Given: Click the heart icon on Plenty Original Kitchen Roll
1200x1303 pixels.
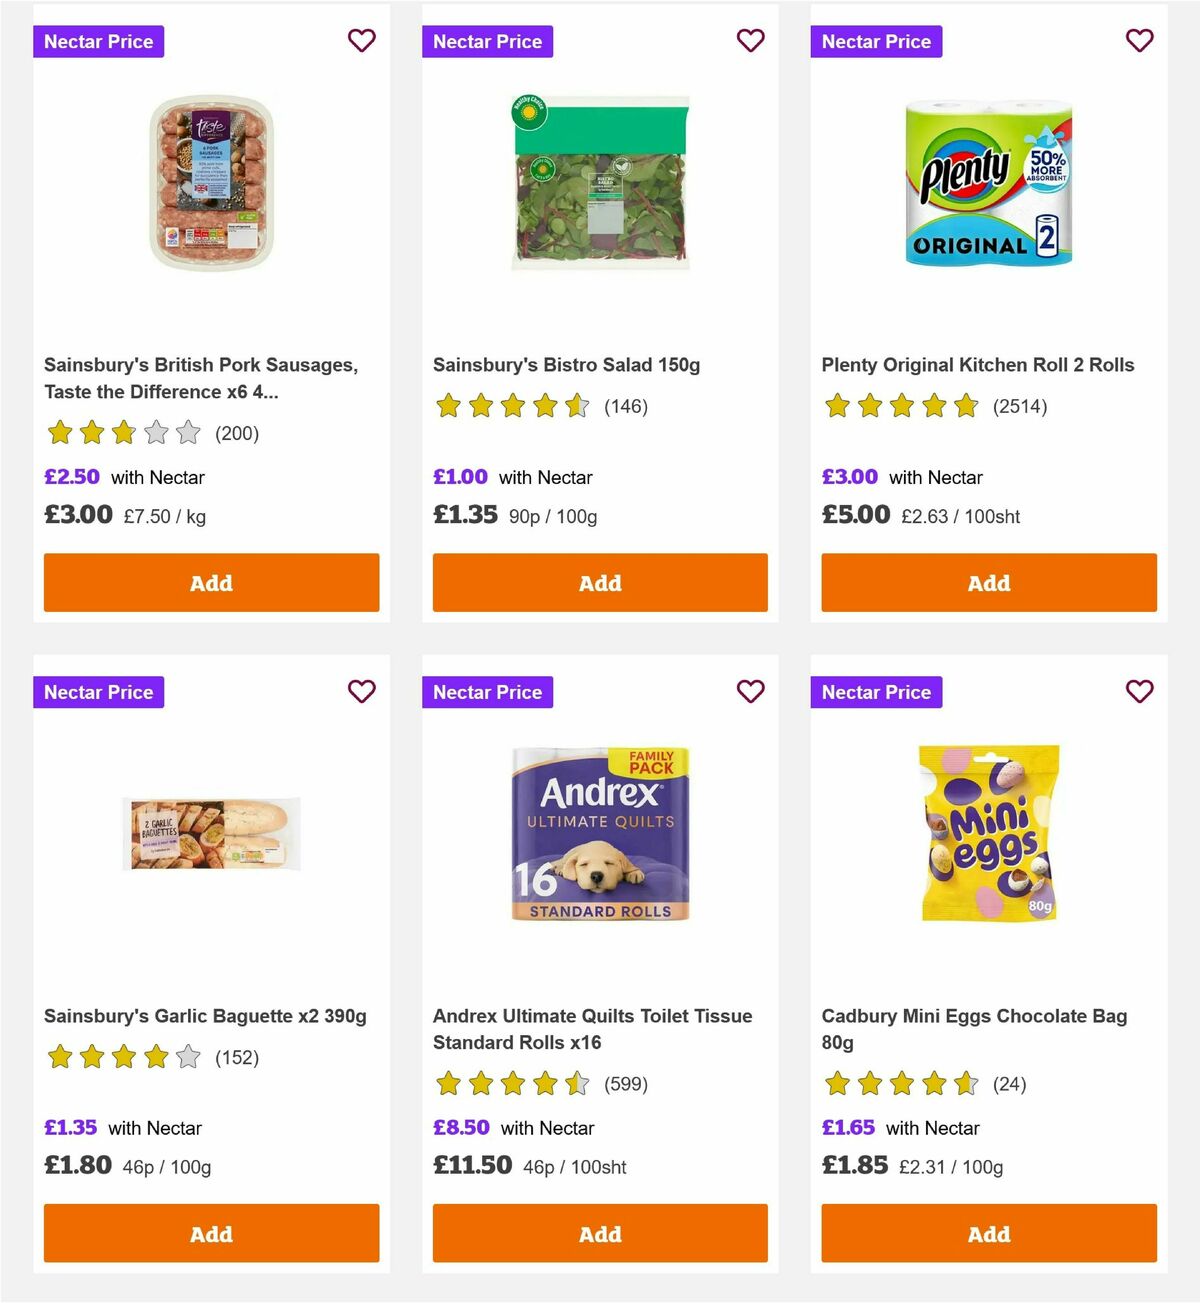Looking at the screenshot, I should tap(1139, 41).
